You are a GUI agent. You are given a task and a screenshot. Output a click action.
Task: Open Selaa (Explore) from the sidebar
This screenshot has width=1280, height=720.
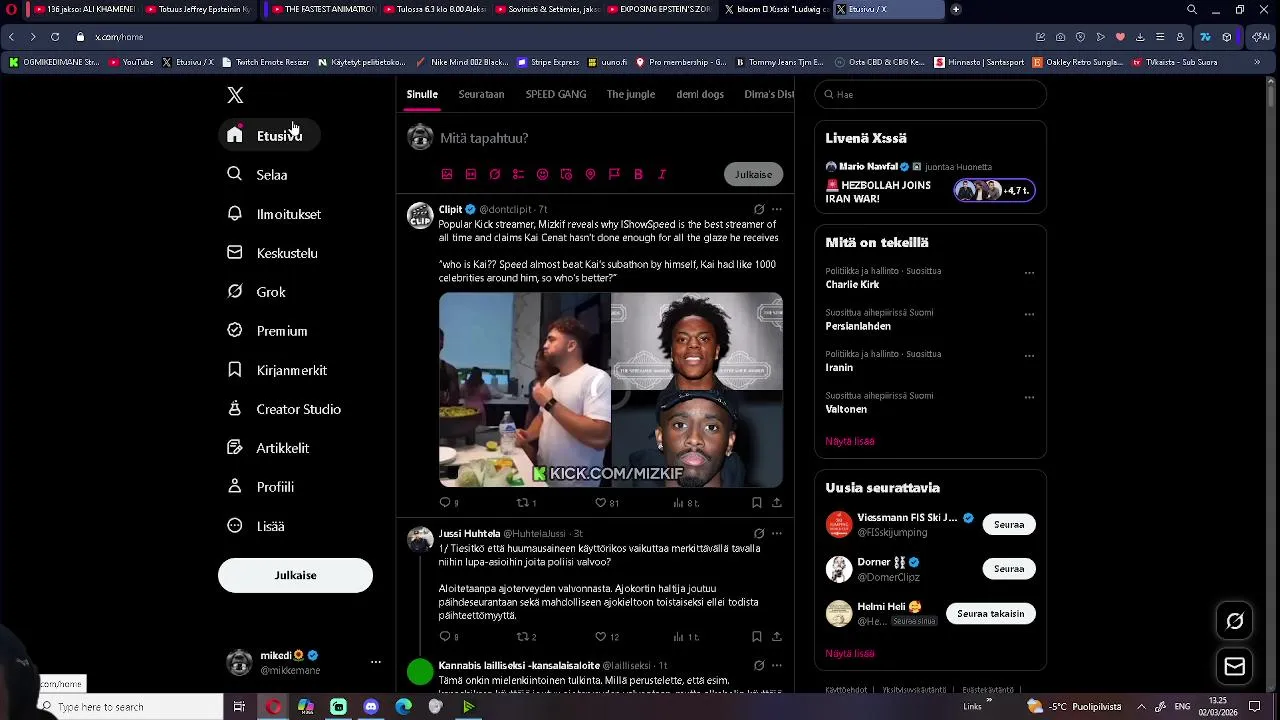click(x=257, y=175)
